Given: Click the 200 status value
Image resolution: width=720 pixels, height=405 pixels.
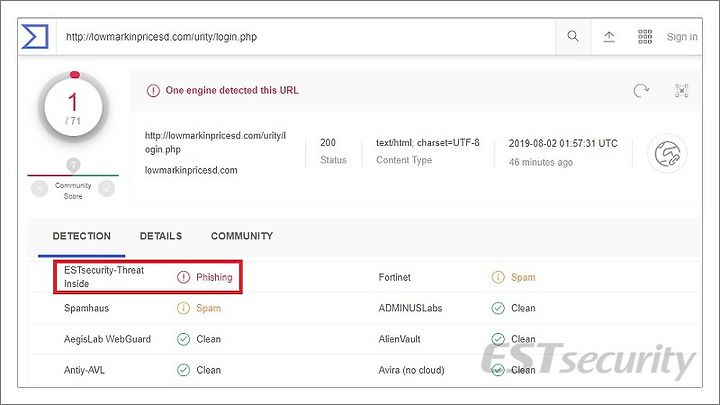Looking at the screenshot, I should (x=328, y=143).
